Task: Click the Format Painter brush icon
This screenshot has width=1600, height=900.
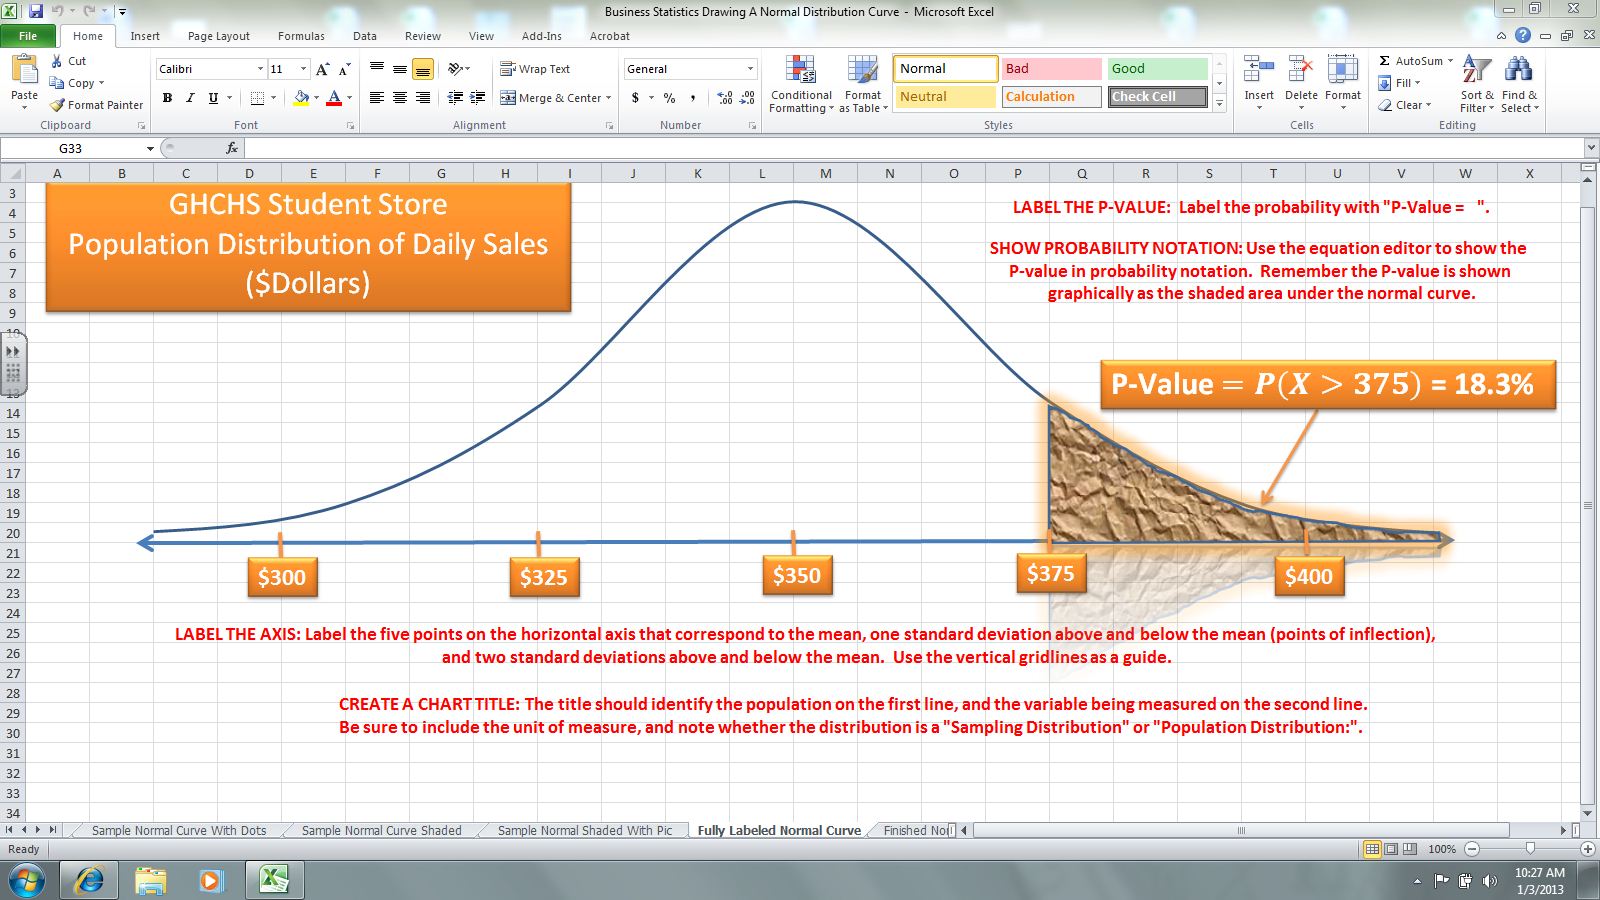Action: tap(58, 105)
